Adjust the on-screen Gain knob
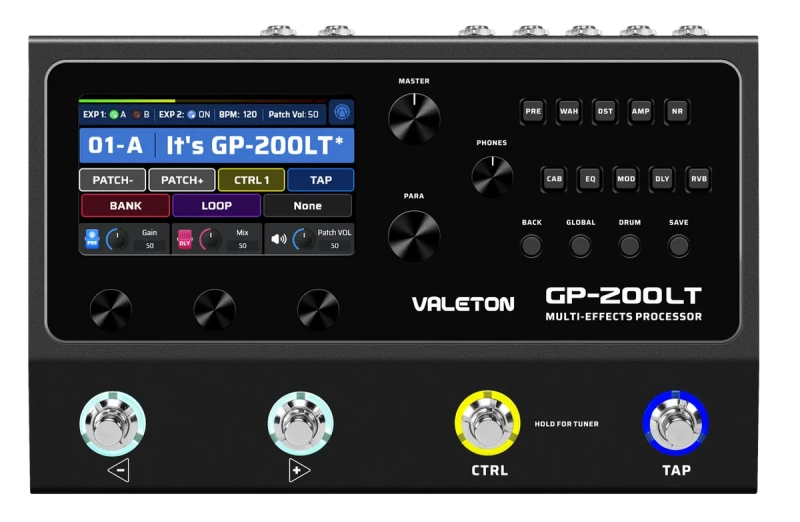 (x=117, y=239)
